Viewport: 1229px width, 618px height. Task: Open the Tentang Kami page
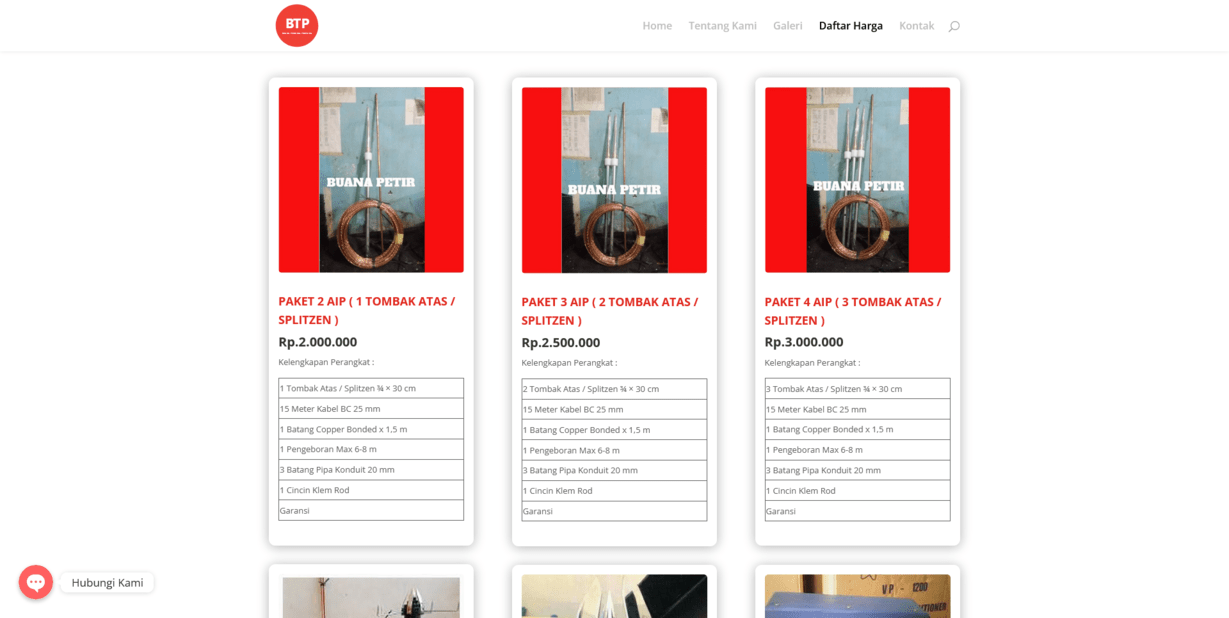coord(722,26)
